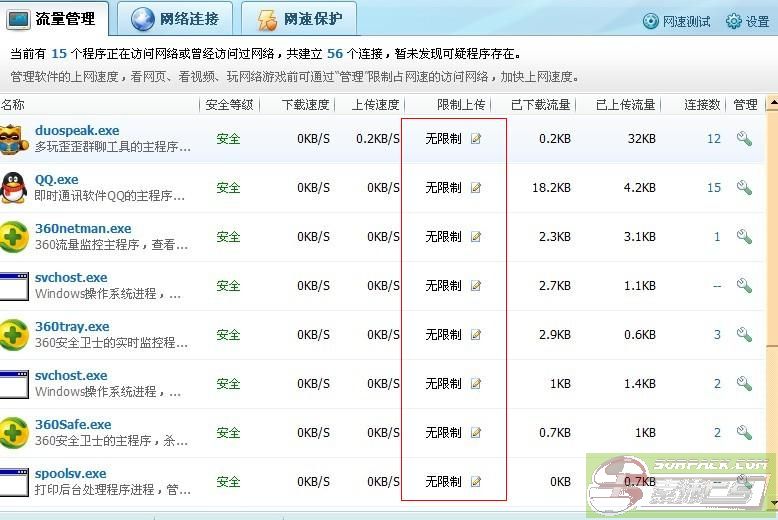Open the wrench manage icon for 360netman.exe
The image size is (778, 520).
744,237
